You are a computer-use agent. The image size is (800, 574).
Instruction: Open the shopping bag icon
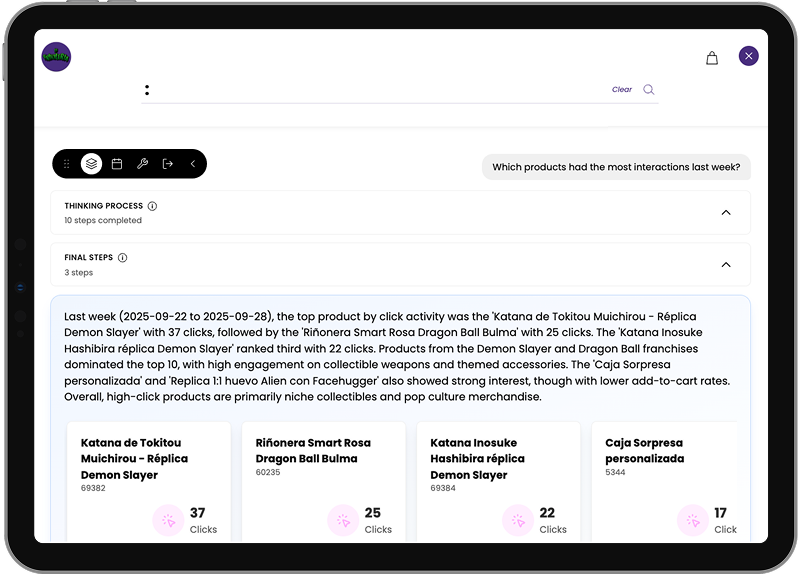coord(712,58)
